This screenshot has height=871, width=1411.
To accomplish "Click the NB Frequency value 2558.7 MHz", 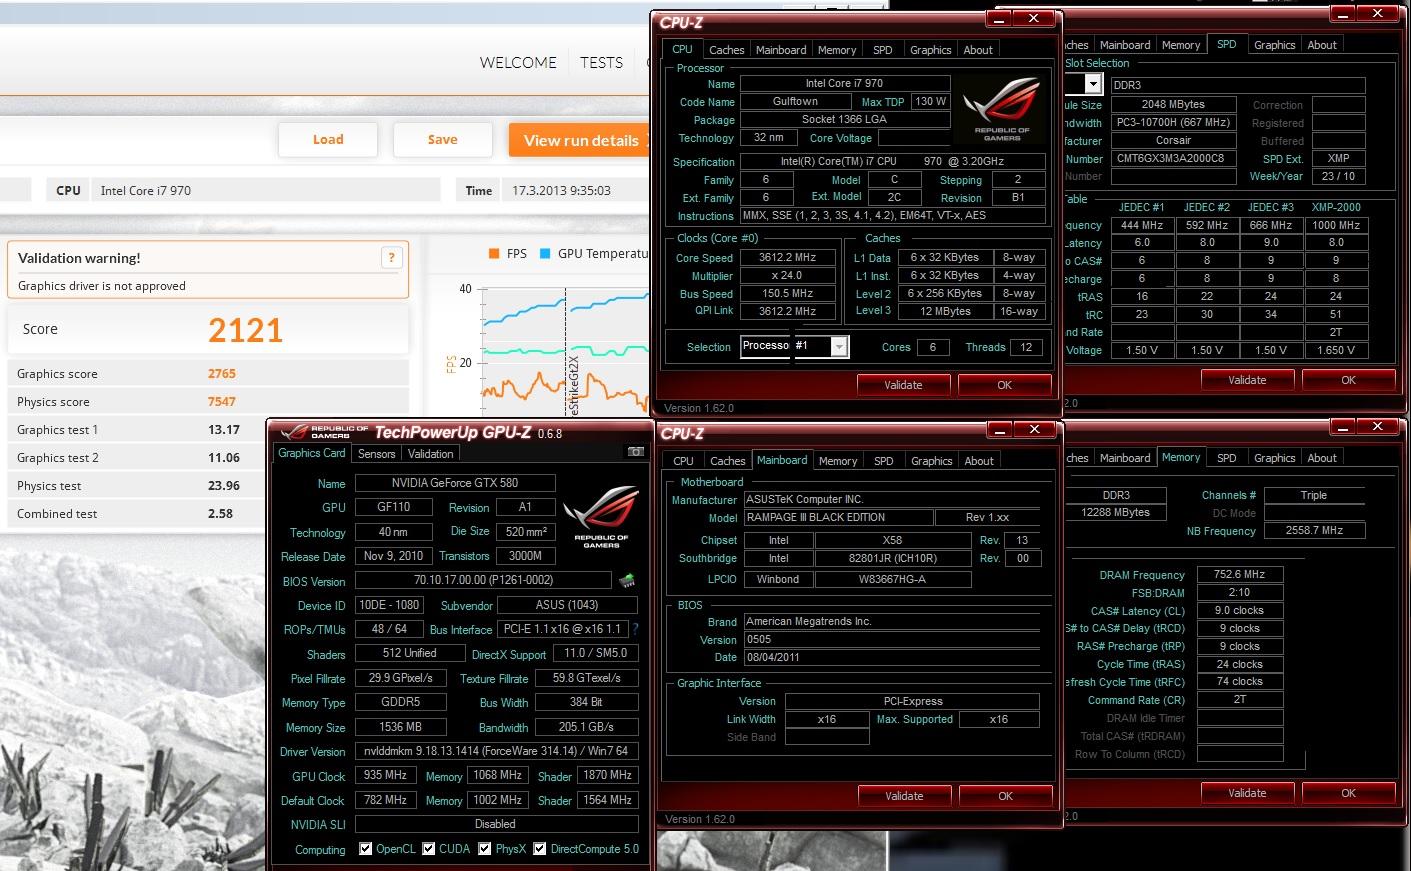I will pos(1314,531).
